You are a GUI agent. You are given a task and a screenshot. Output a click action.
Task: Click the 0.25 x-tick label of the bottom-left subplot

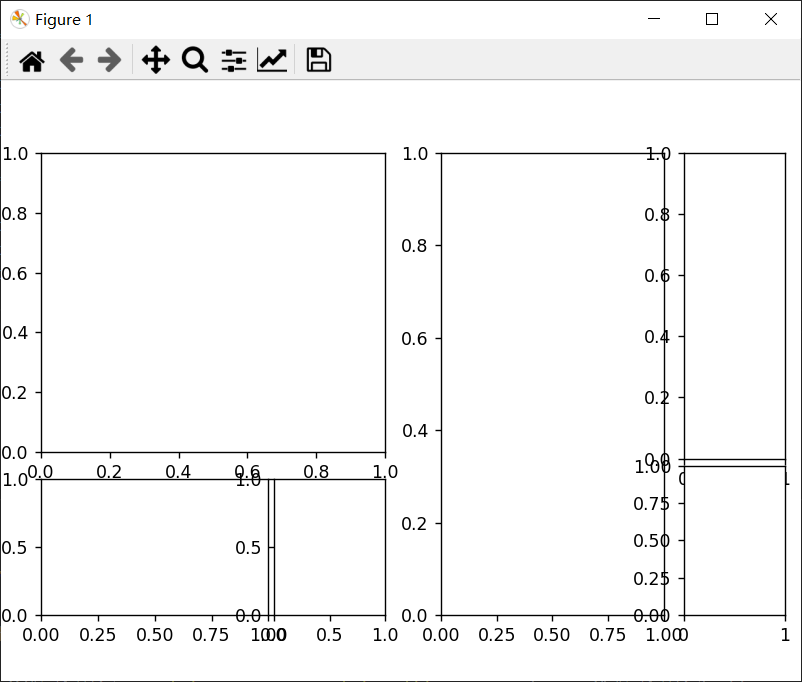pyautogui.click(x=97, y=635)
